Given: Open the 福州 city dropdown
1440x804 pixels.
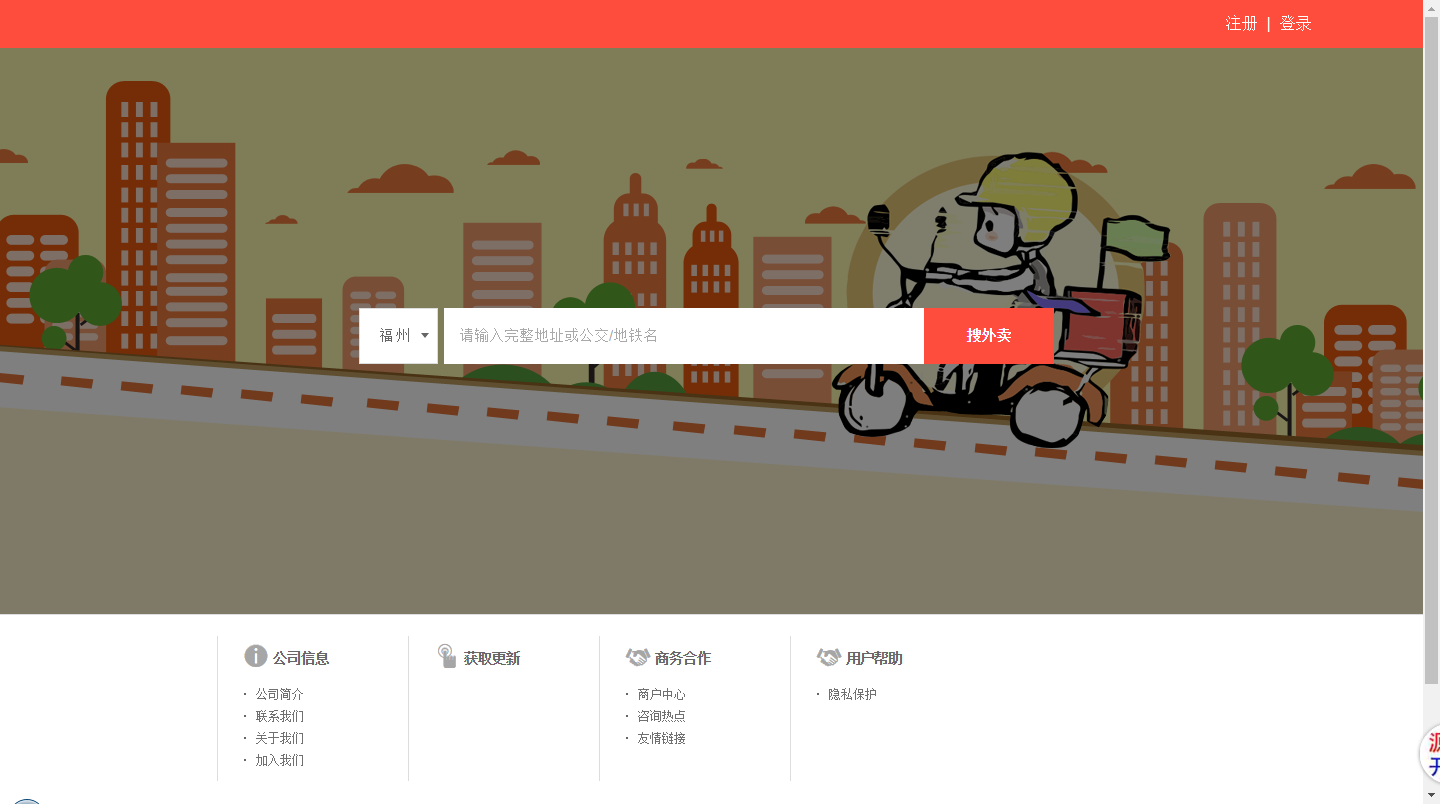Looking at the screenshot, I should pyautogui.click(x=399, y=336).
